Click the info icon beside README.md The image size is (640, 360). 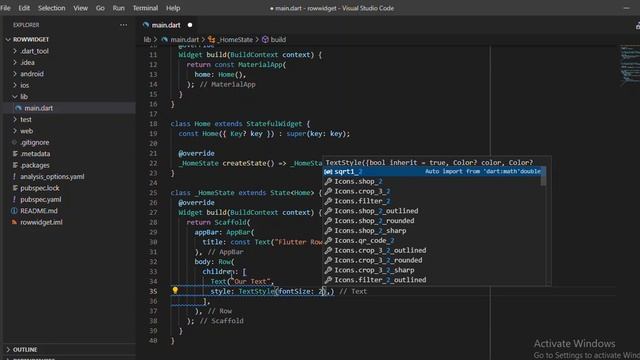click(x=14, y=211)
